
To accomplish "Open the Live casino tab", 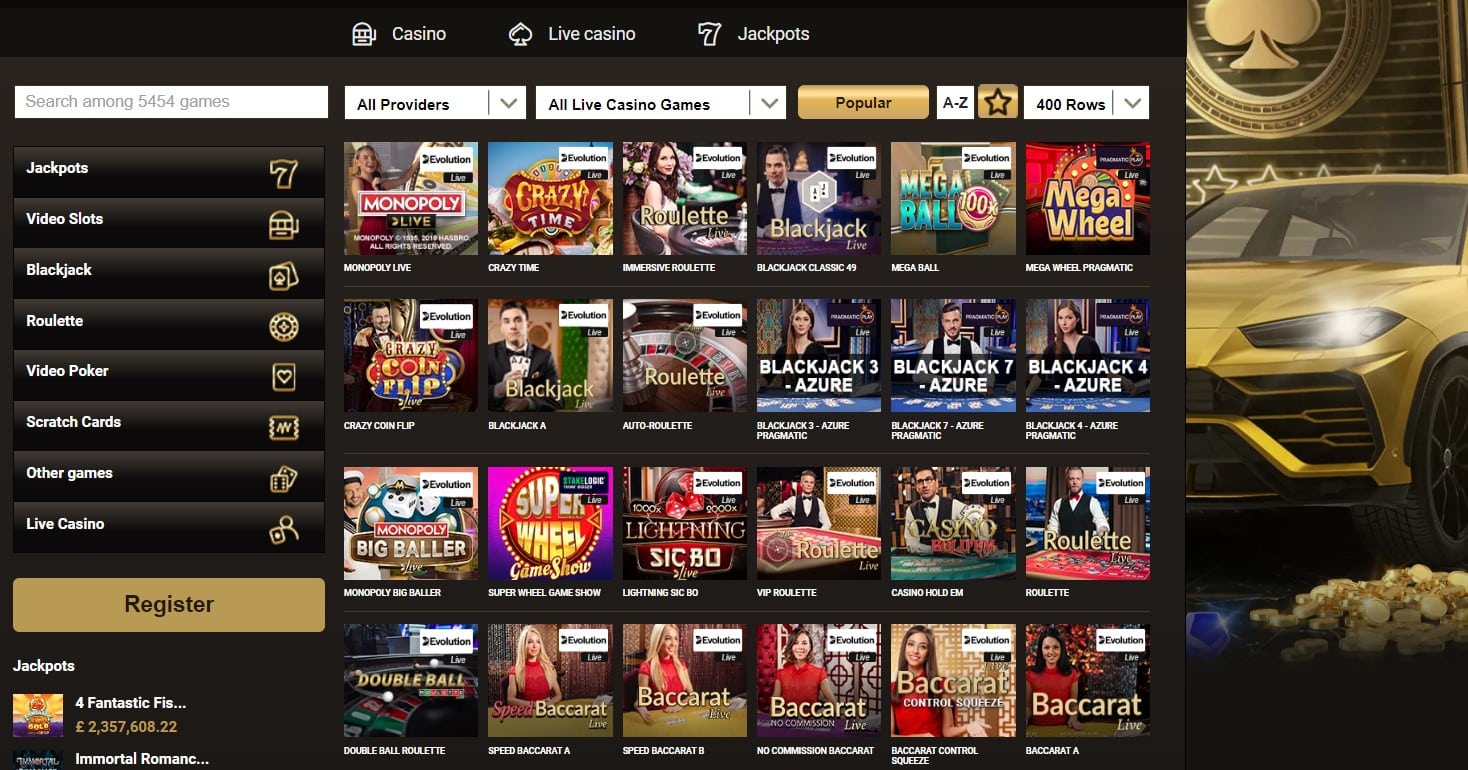I will [x=572, y=34].
